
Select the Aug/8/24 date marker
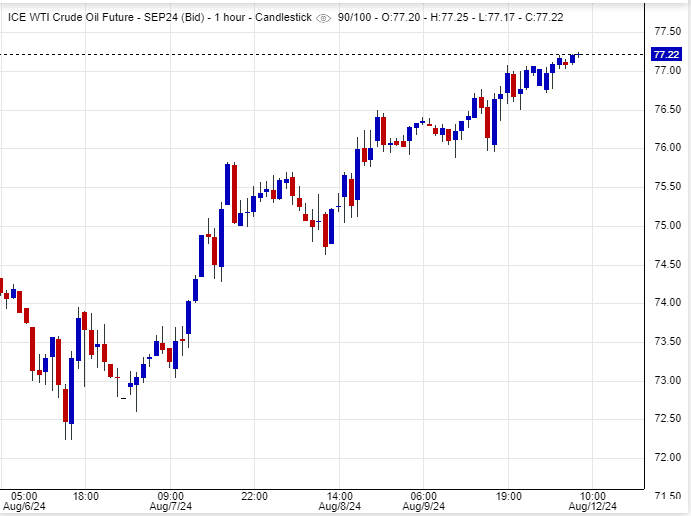click(340, 508)
